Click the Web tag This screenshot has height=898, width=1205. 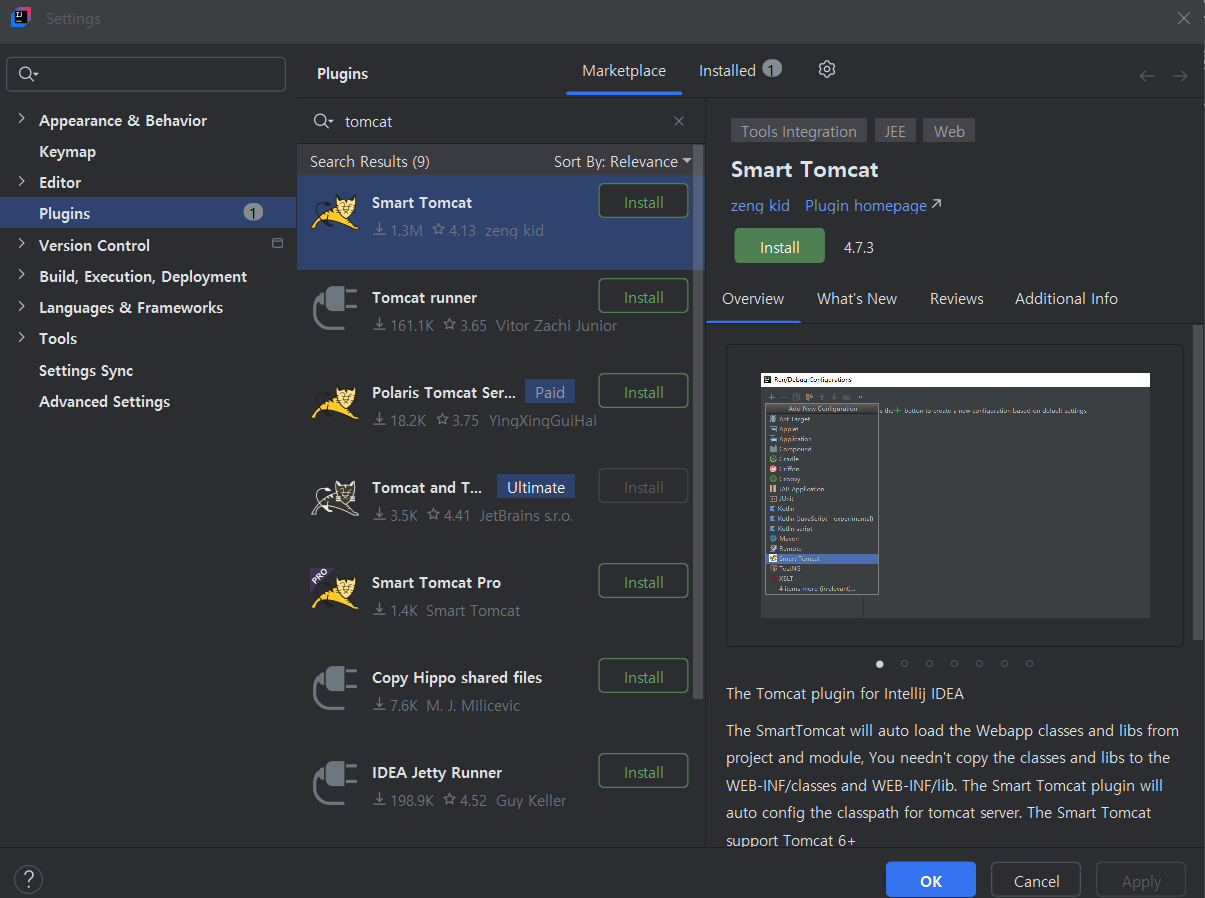tap(949, 131)
